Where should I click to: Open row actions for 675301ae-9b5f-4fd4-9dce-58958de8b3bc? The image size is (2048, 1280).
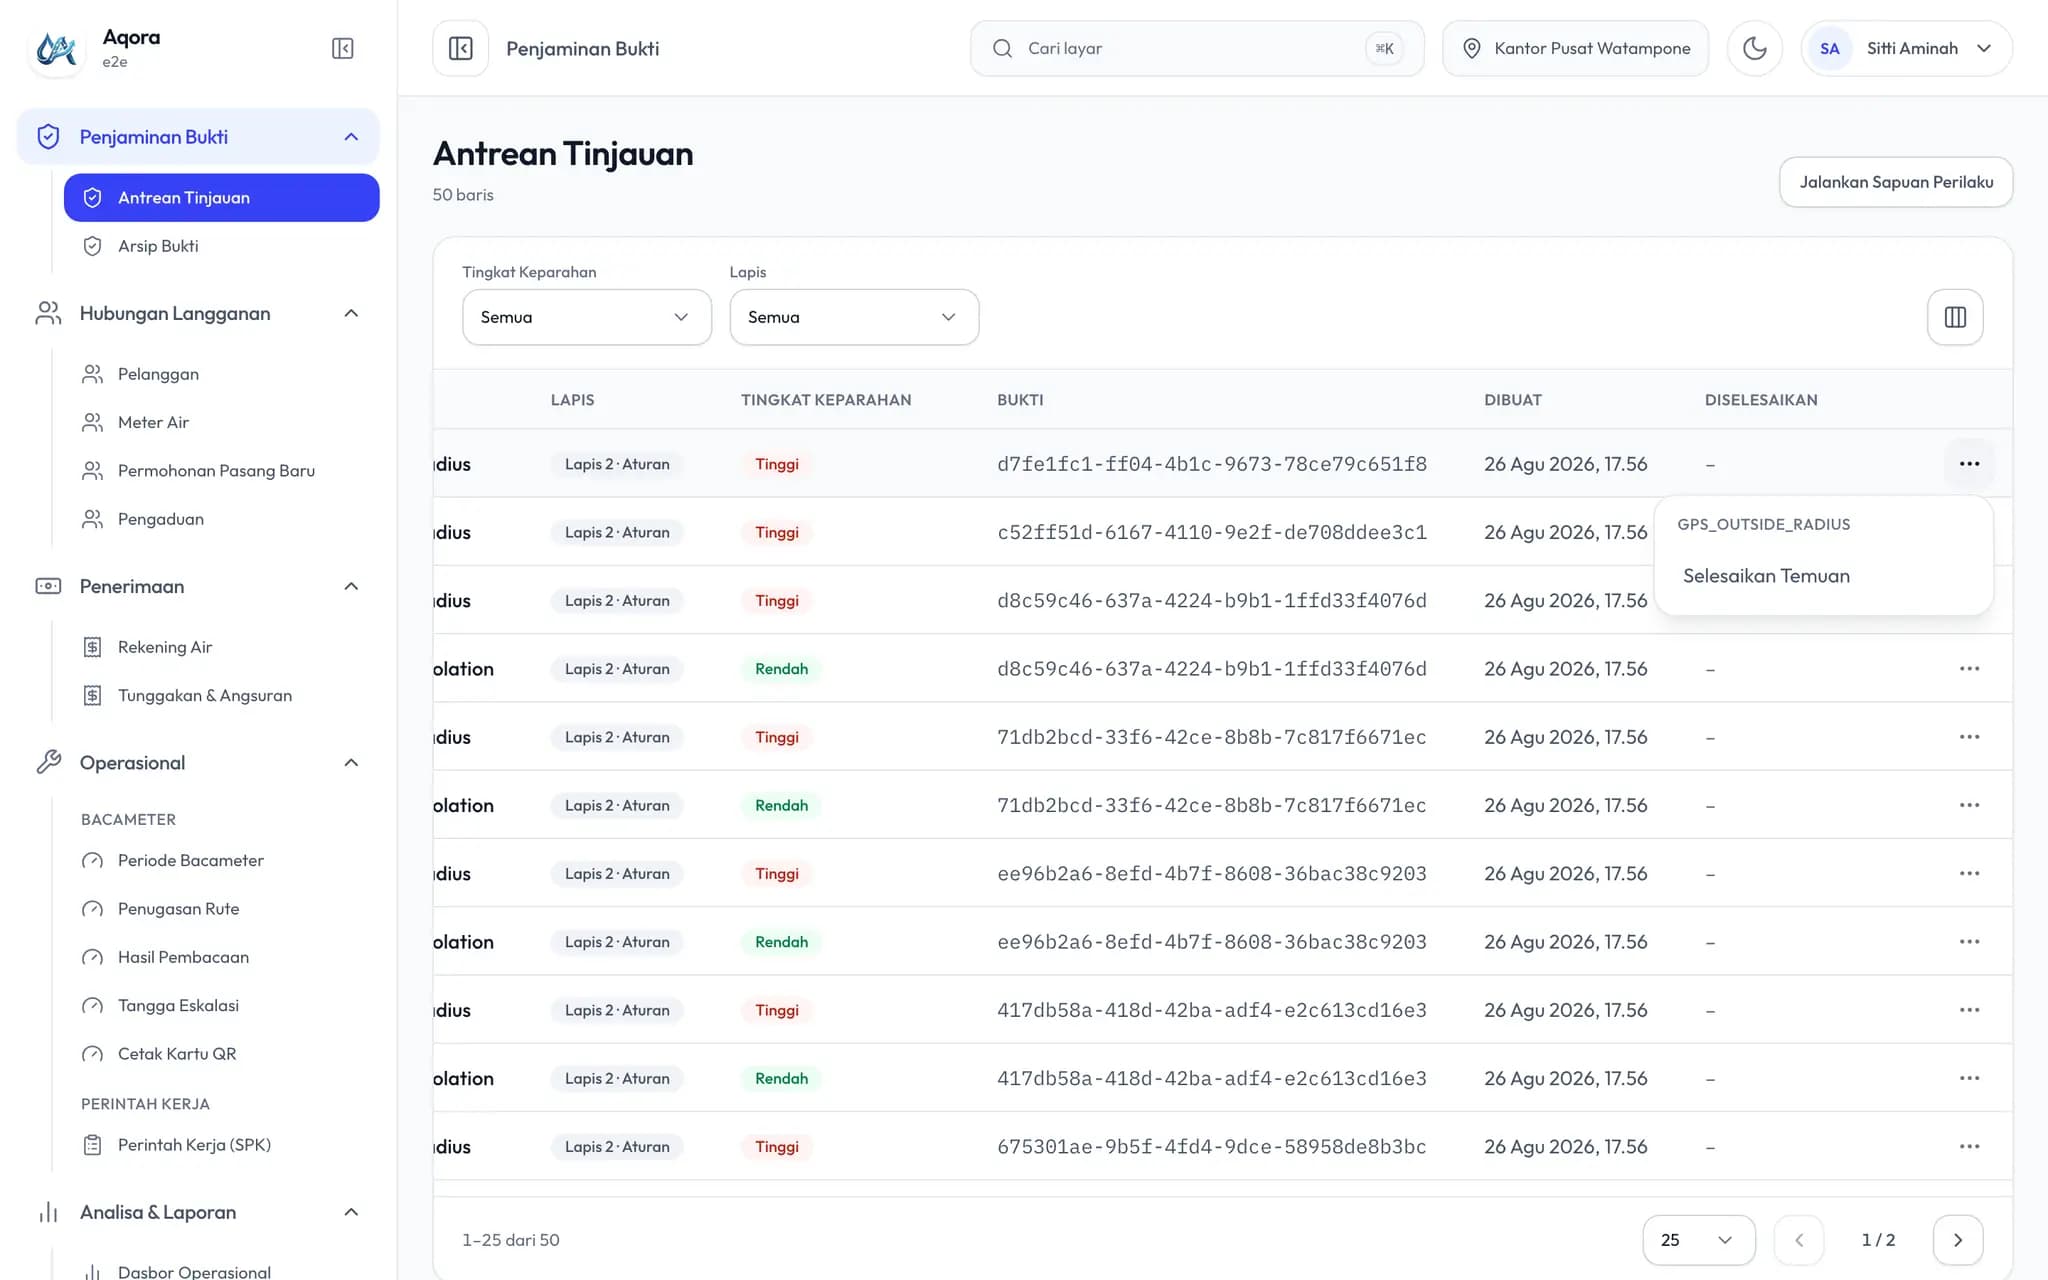(x=1969, y=1147)
